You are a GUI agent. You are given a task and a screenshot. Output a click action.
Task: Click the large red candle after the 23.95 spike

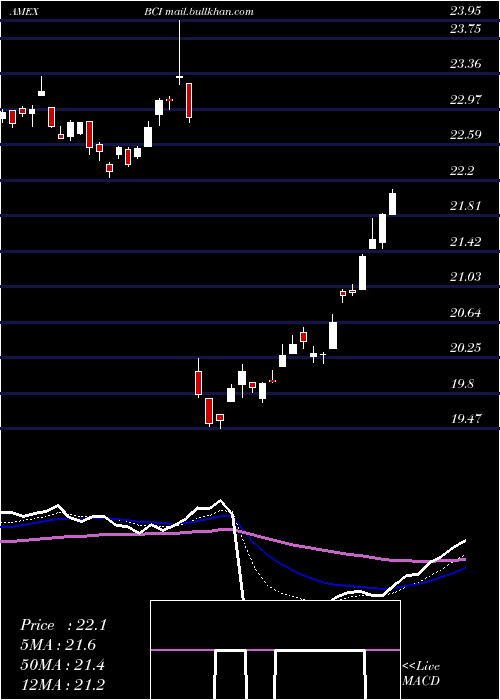189,101
